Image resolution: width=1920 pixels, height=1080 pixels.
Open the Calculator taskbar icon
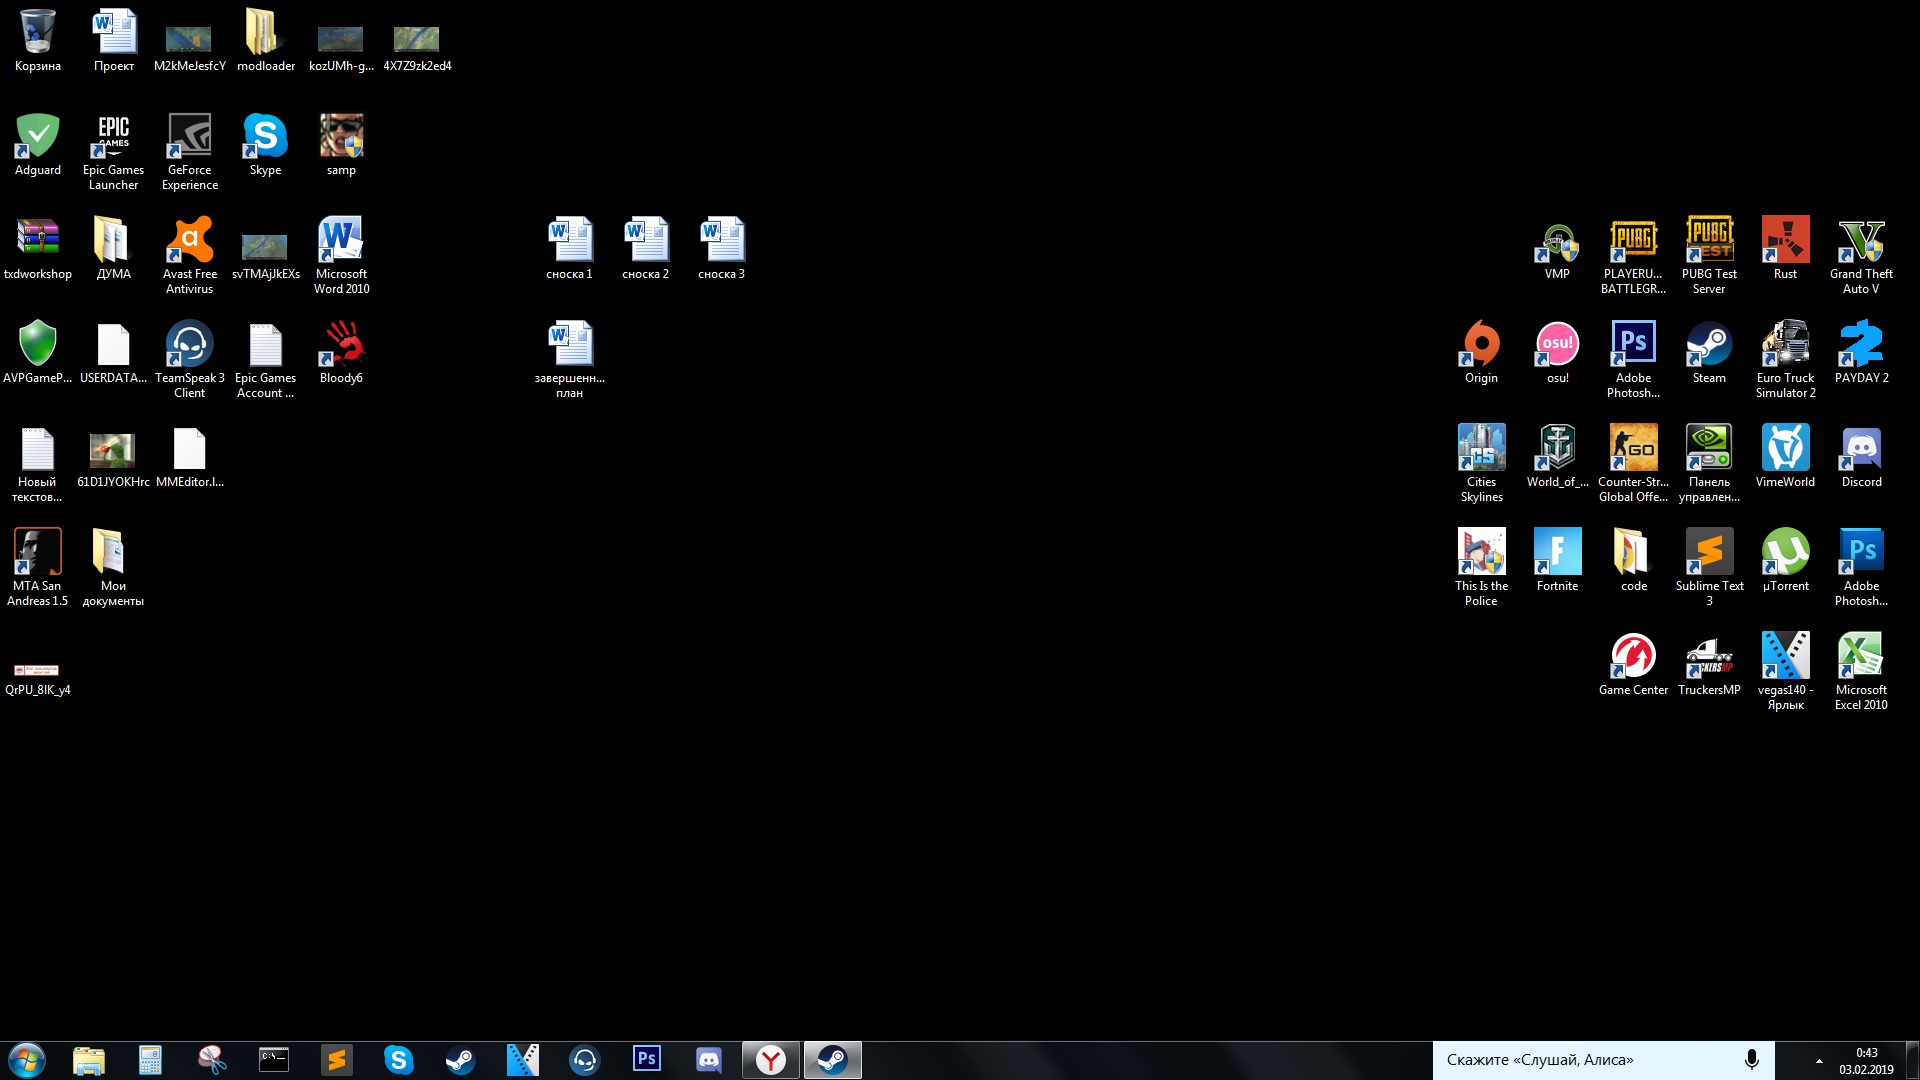tap(150, 1060)
